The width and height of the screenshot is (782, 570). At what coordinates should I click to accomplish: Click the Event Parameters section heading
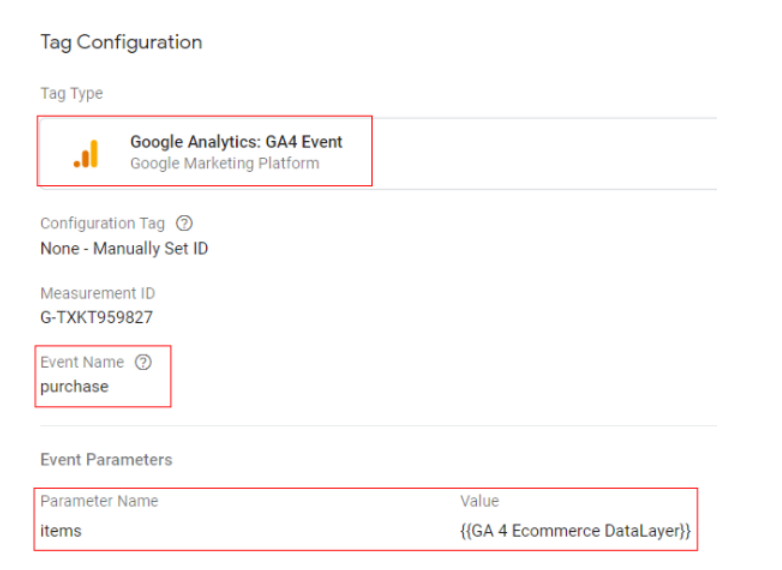(x=106, y=460)
